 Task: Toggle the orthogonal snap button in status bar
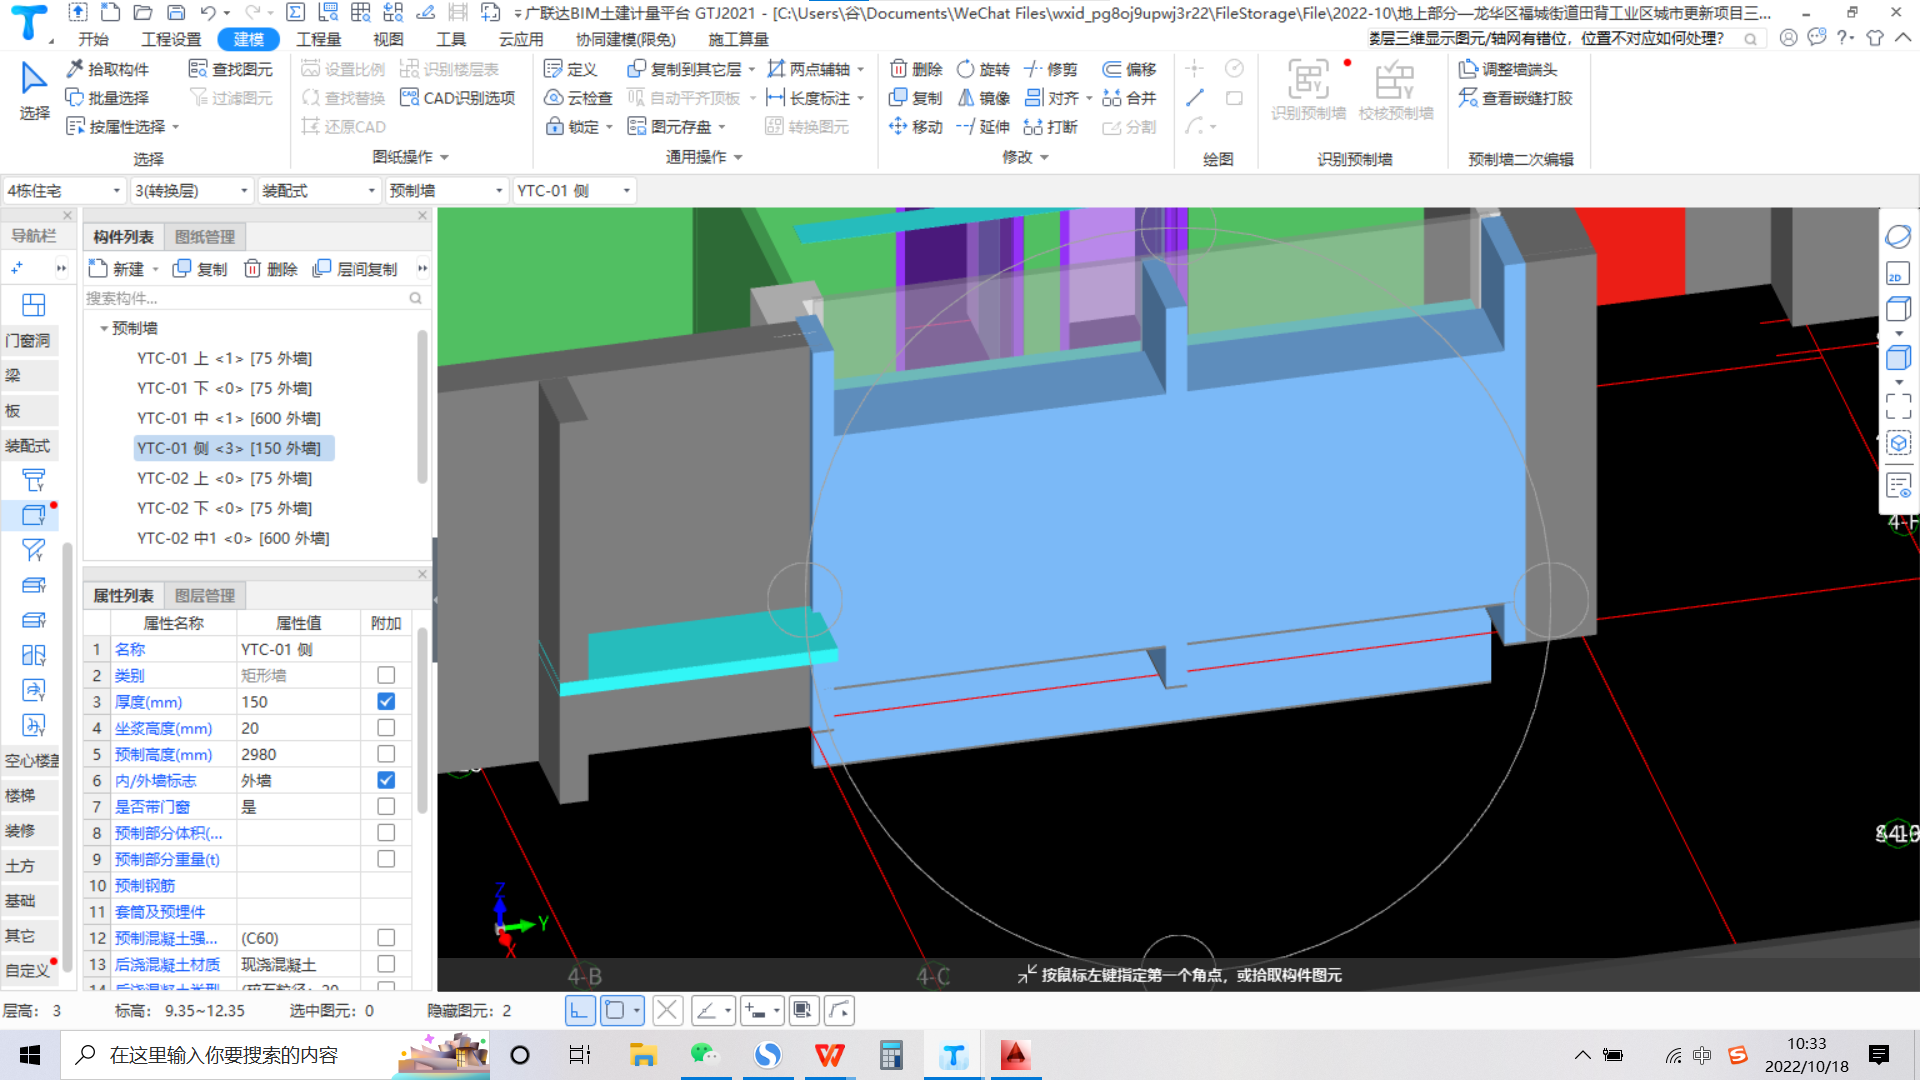[580, 1011]
